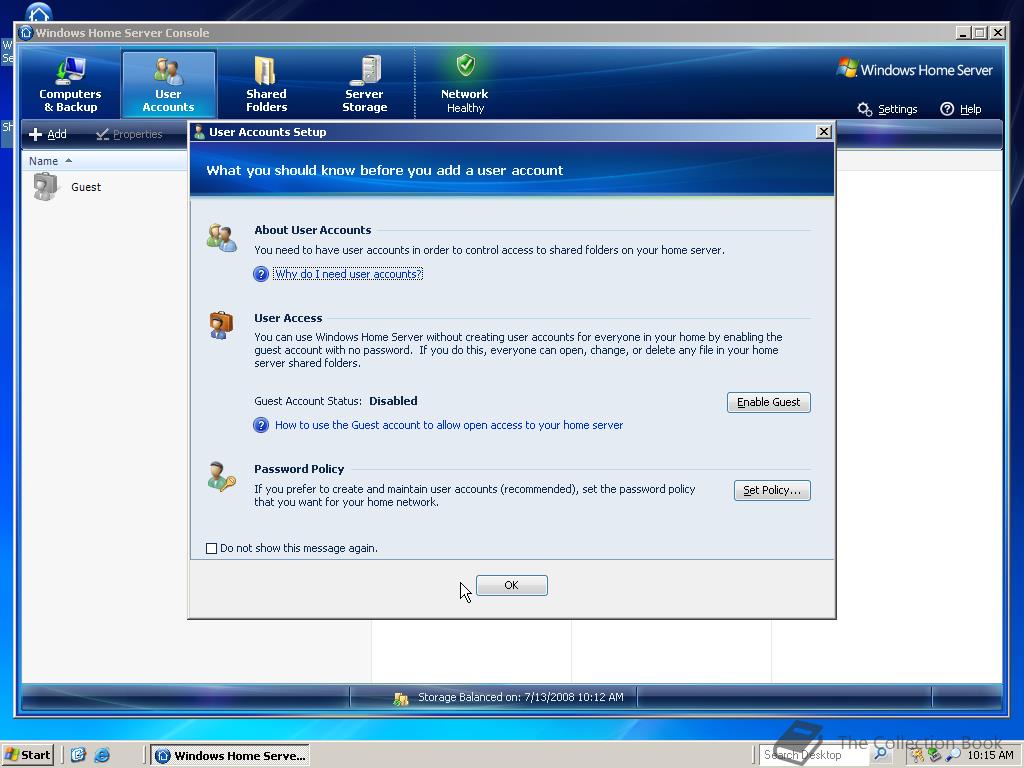Screen dimensions: 1024x768
Task: Click the Storage Balanced status bar icon
Action: [400, 698]
